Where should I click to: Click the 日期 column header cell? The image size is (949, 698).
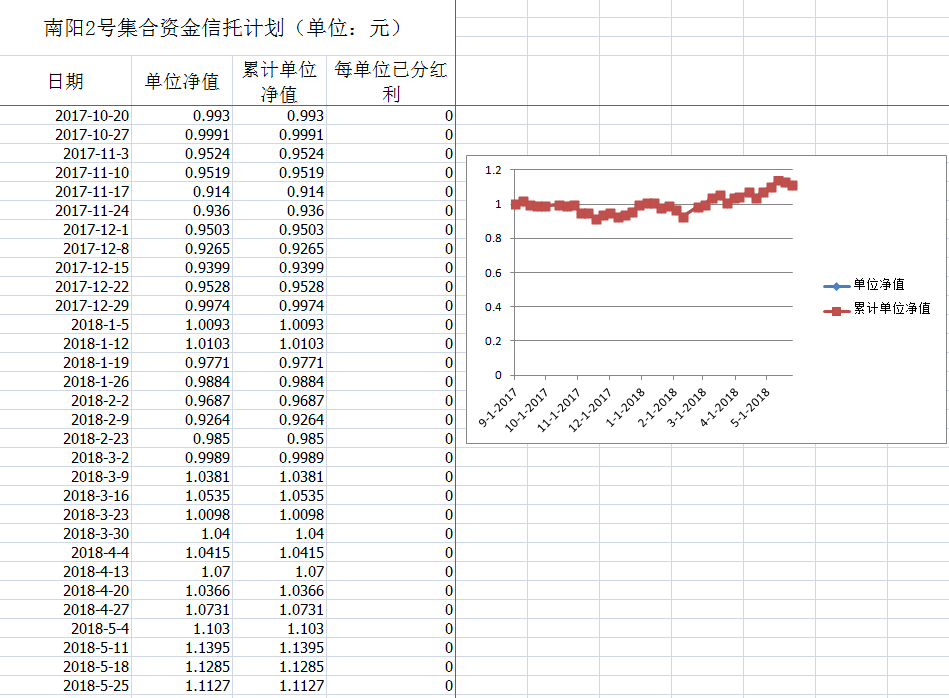point(66,82)
